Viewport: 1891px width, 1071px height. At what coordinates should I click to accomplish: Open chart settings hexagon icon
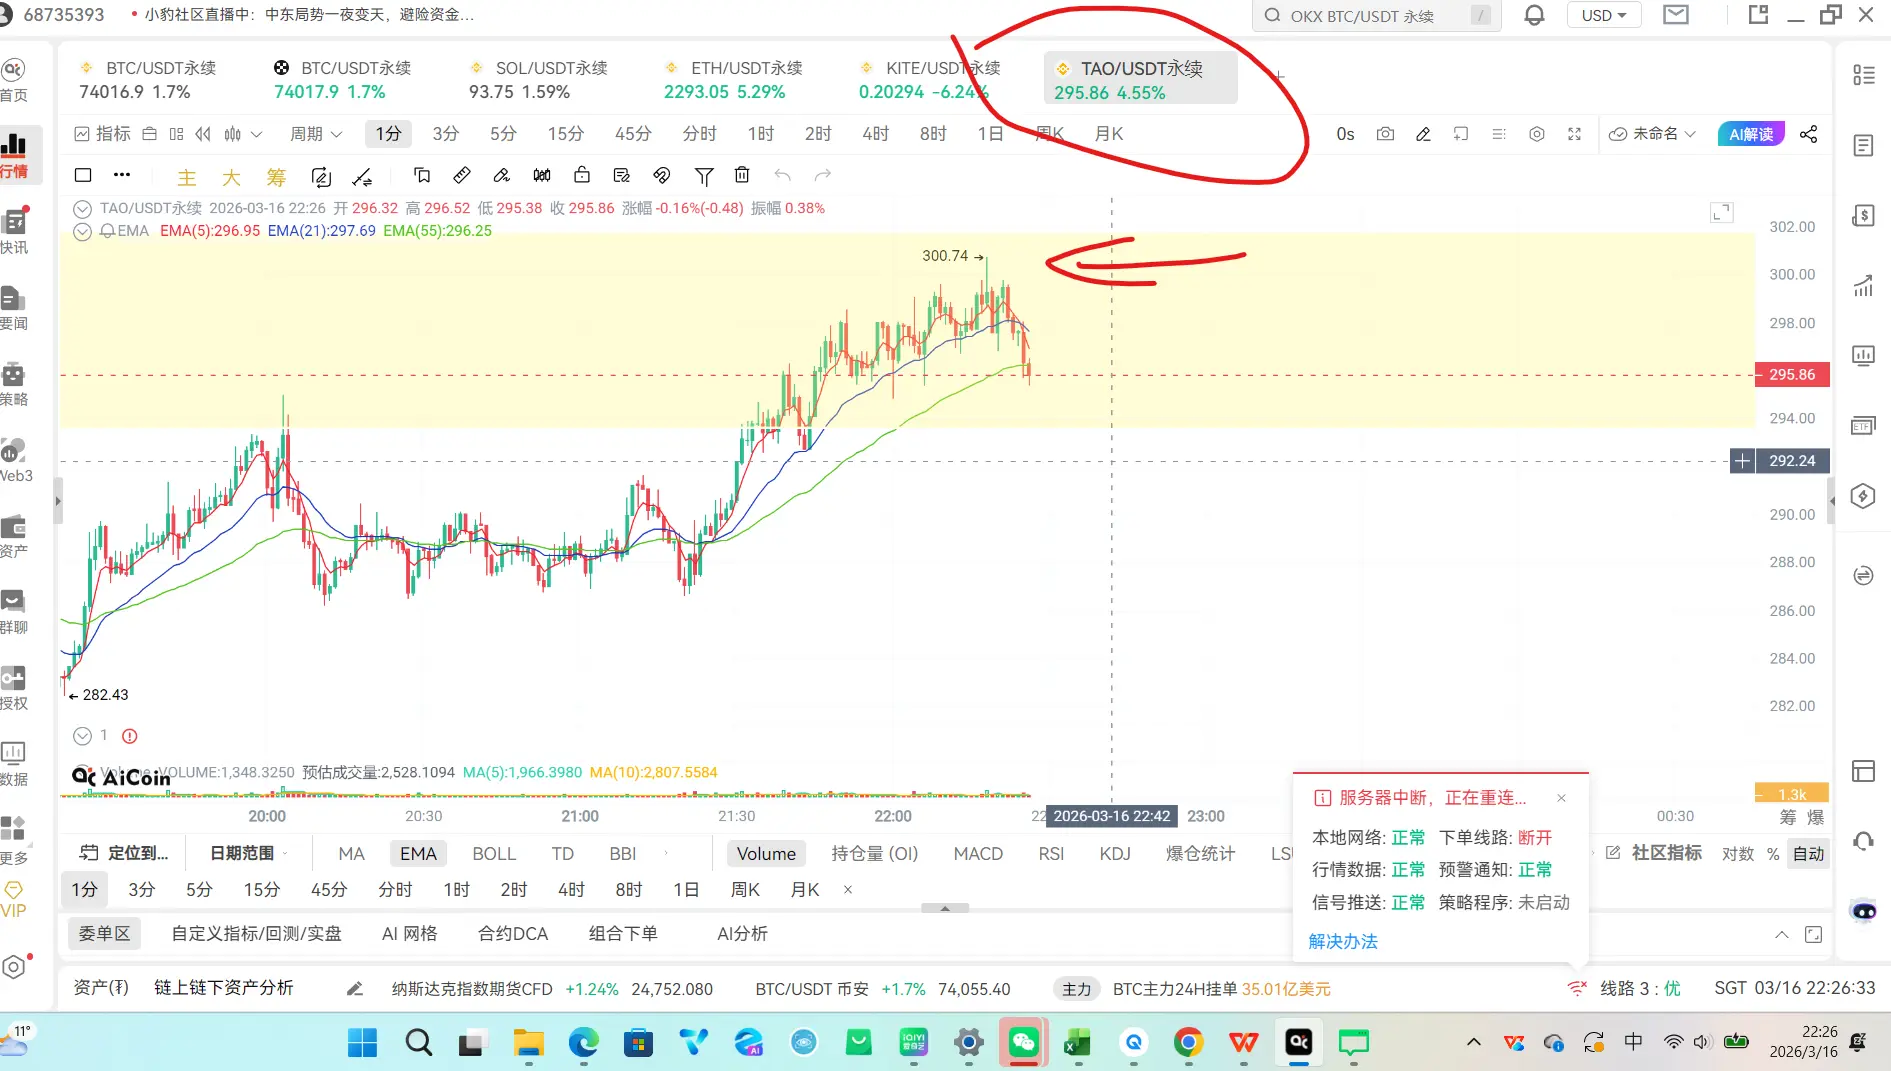[1537, 134]
